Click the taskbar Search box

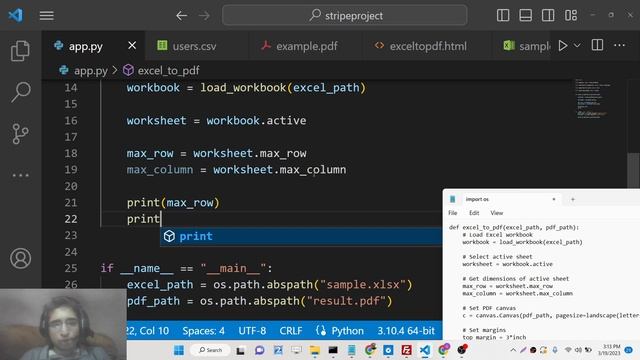[x=211, y=350]
